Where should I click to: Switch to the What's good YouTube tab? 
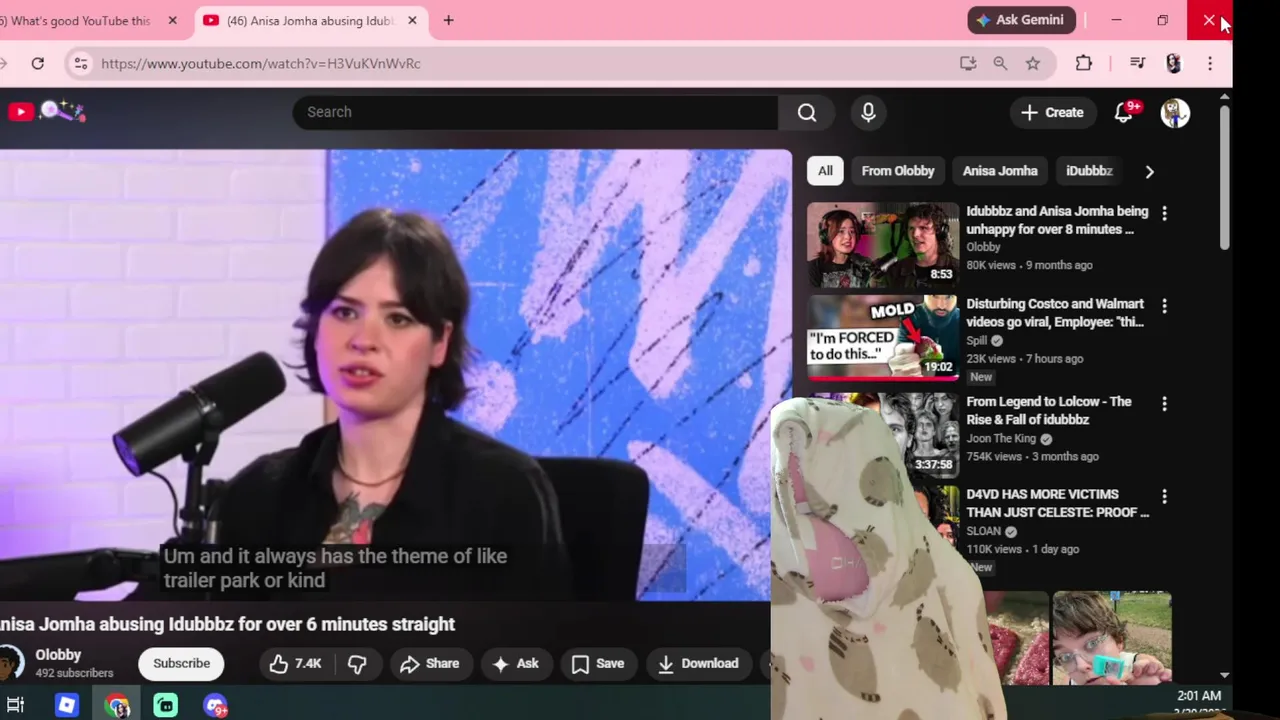[x=78, y=20]
